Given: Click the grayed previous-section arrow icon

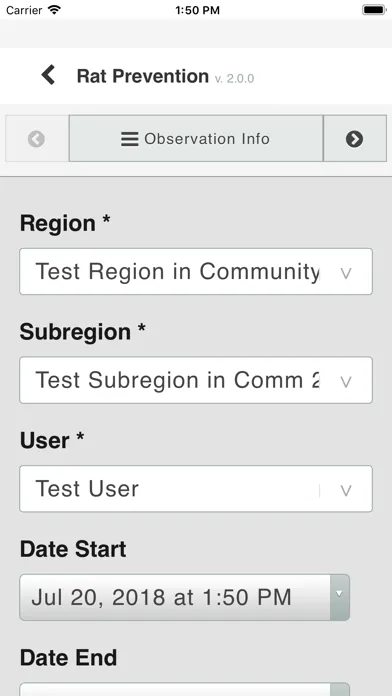Looking at the screenshot, I should click(x=36, y=139).
